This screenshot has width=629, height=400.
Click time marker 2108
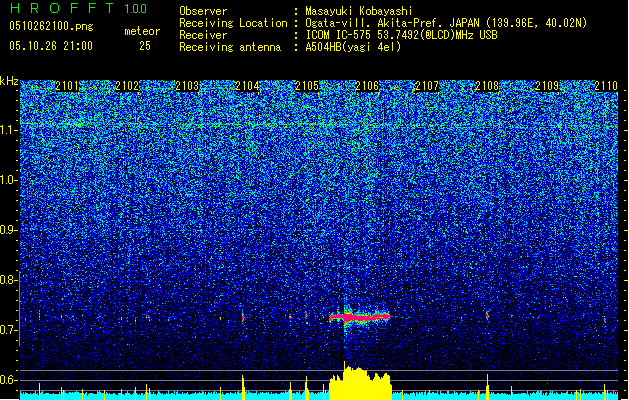point(487,86)
